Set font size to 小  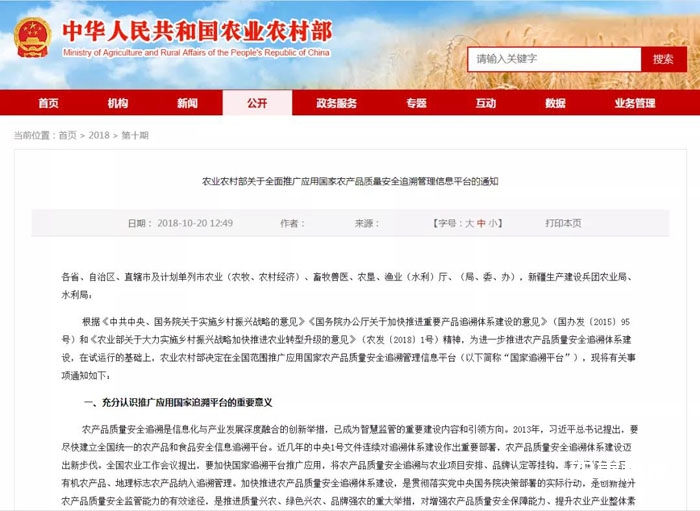492,223
